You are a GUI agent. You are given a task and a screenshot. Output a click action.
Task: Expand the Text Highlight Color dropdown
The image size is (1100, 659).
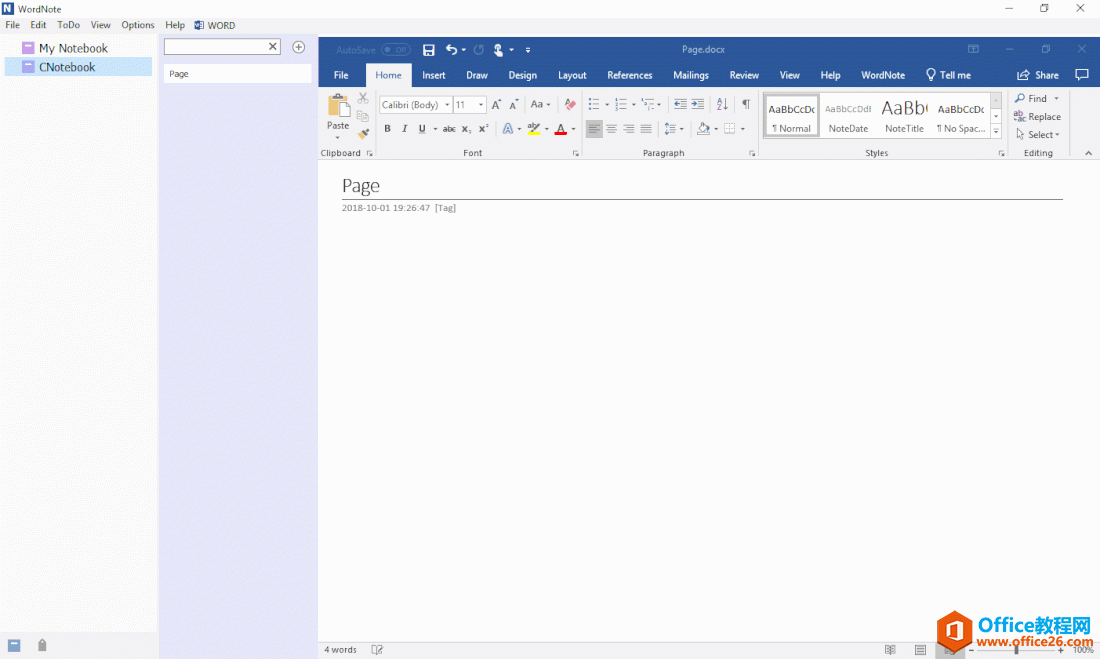coord(545,129)
